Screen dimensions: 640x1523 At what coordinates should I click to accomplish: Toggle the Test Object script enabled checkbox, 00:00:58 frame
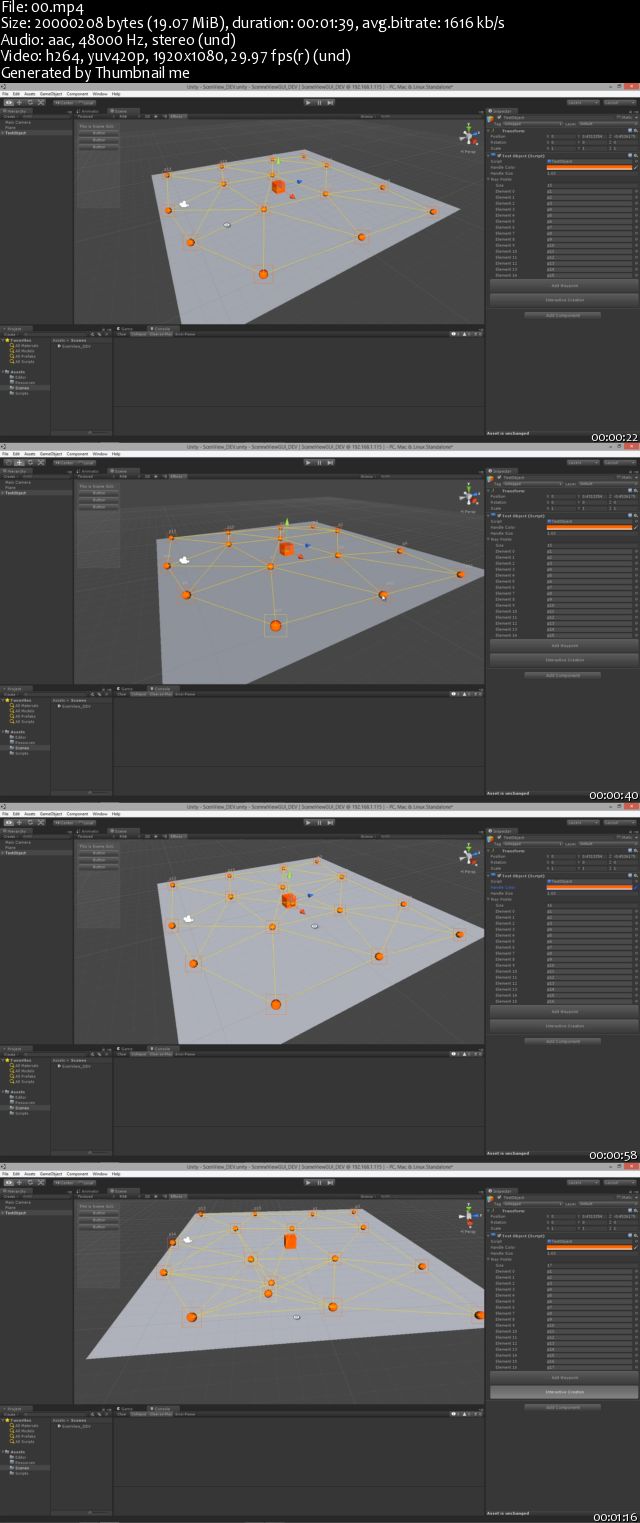pos(499,875)
